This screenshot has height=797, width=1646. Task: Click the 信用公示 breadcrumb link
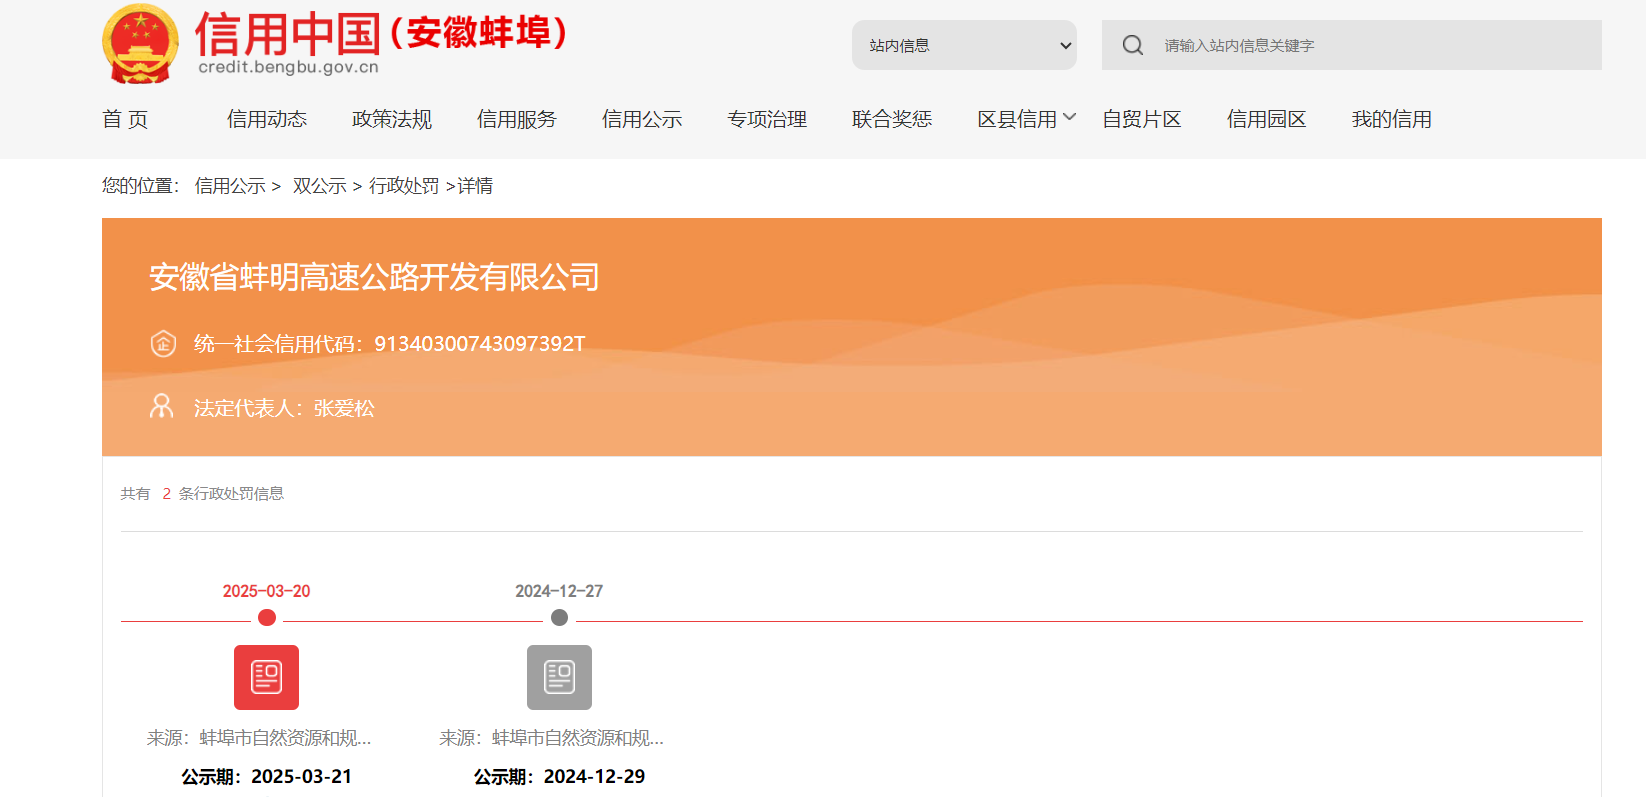point(230,186)
